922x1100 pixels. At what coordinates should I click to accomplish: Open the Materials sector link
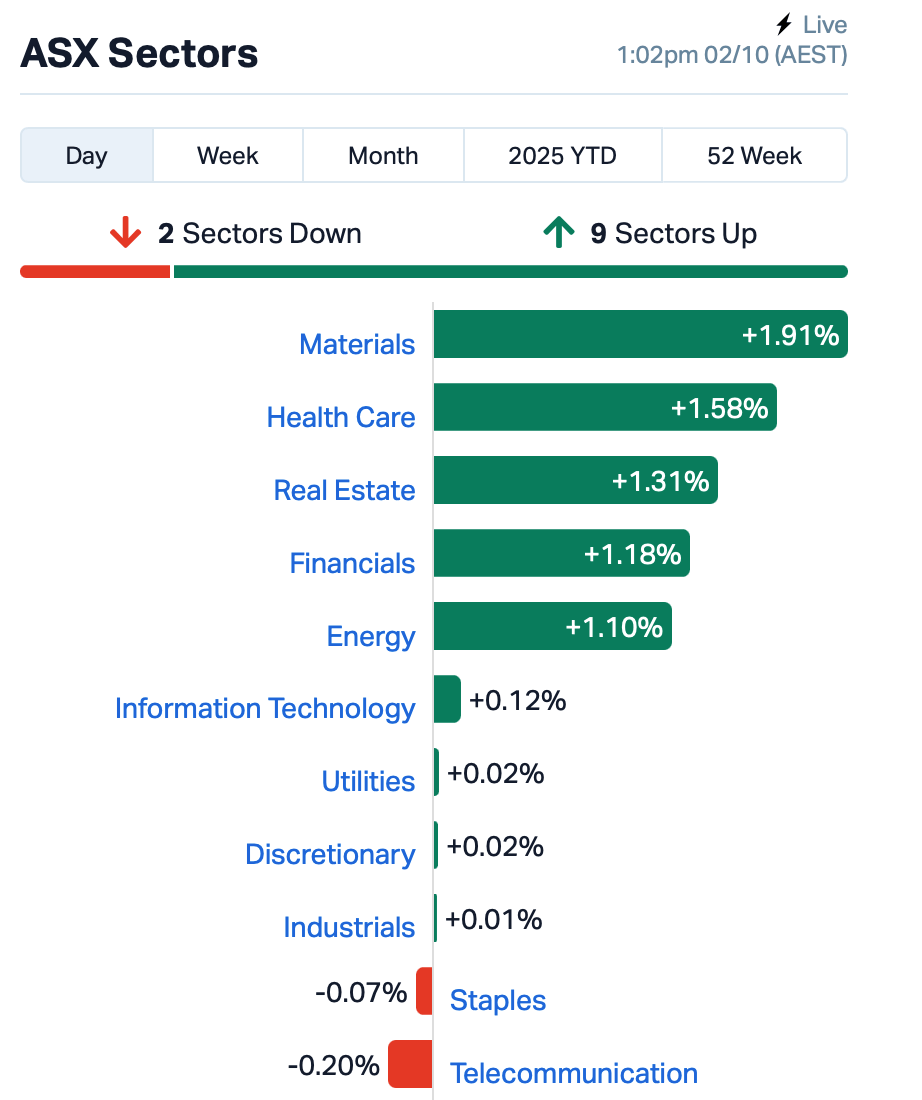357,344
